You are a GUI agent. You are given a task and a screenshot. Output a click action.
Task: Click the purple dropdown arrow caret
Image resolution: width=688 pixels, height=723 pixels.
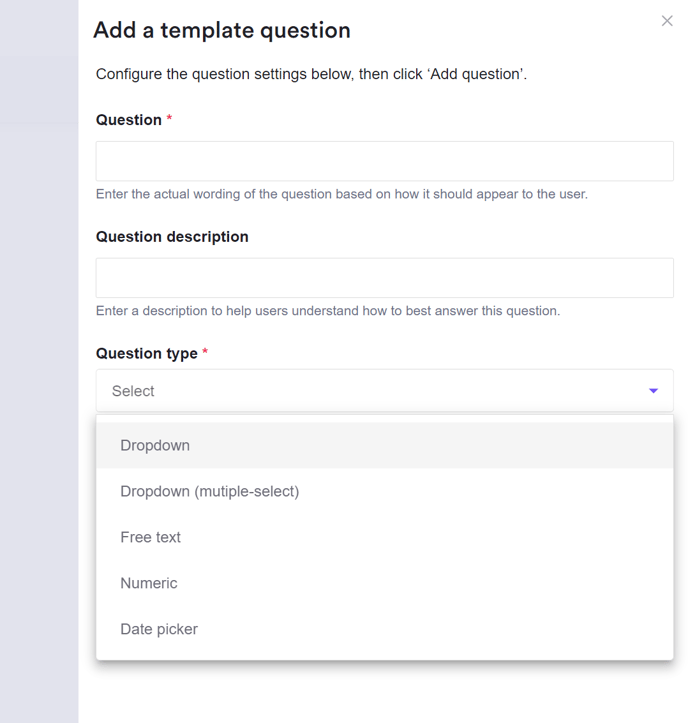(x=653, y=391)
